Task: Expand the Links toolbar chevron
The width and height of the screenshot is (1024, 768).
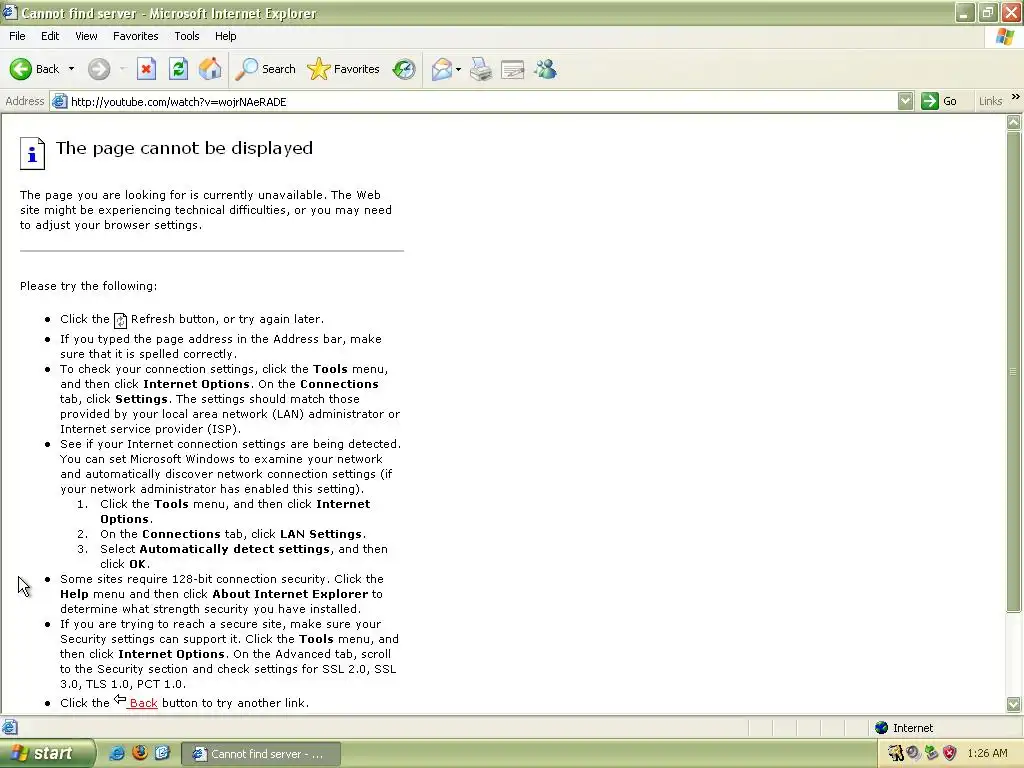Action: coord(1016,97)
